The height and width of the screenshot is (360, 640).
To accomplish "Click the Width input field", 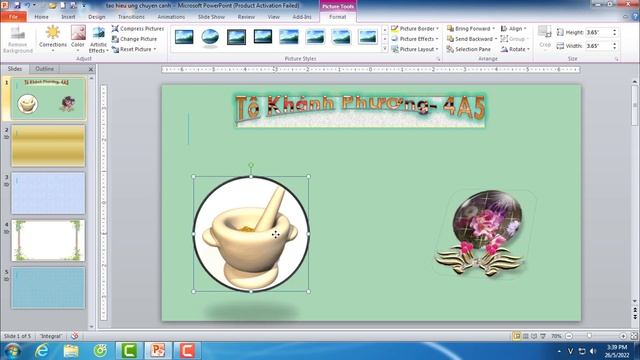I will click(x=598, y=46).
